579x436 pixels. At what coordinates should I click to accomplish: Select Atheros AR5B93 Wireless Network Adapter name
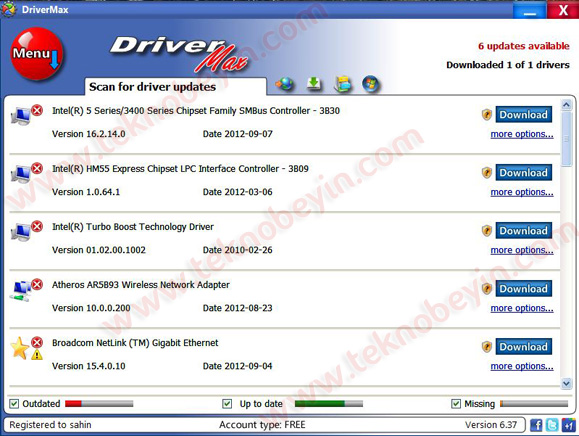click(141, 285)
